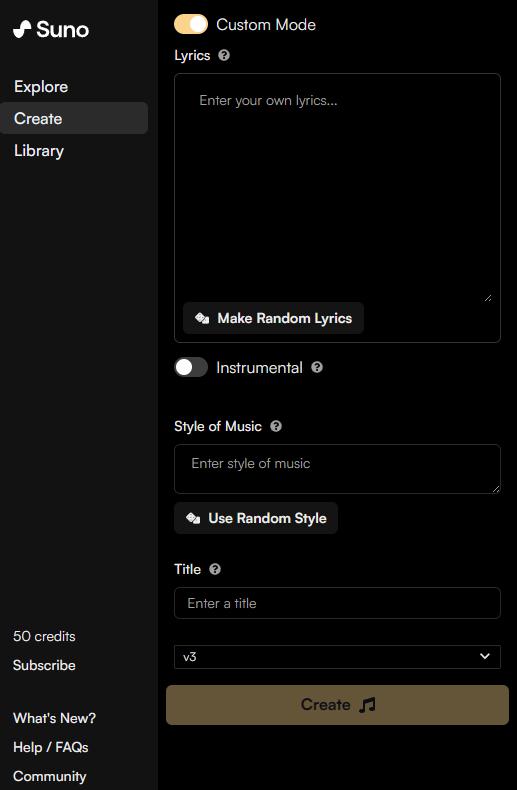Select Create in the sidebar menu
Image resolution: width=517 pixels, height=790 pixels.
[74, 118]
